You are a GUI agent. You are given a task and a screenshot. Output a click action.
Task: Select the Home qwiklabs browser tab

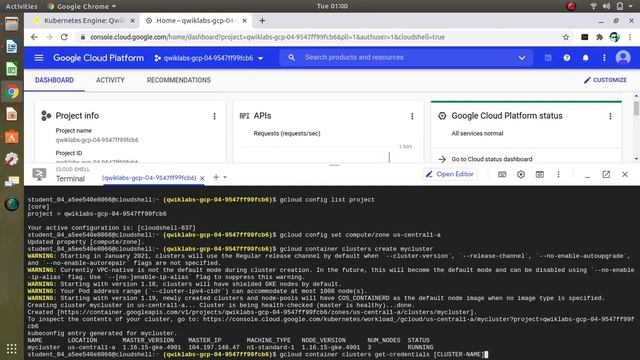(196, 20)
